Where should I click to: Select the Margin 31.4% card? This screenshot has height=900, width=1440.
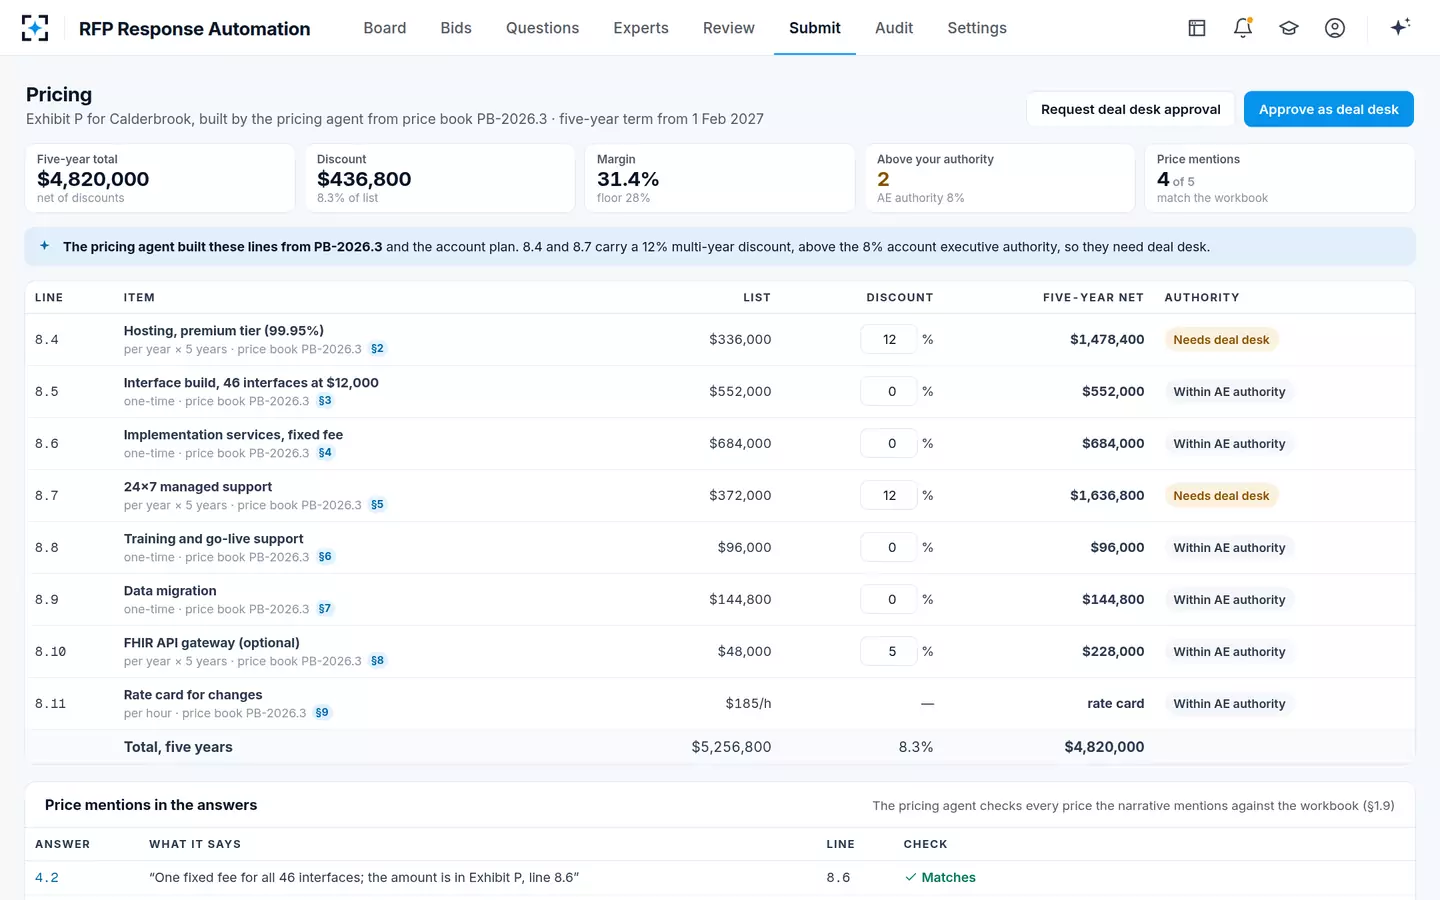(720, 178)
